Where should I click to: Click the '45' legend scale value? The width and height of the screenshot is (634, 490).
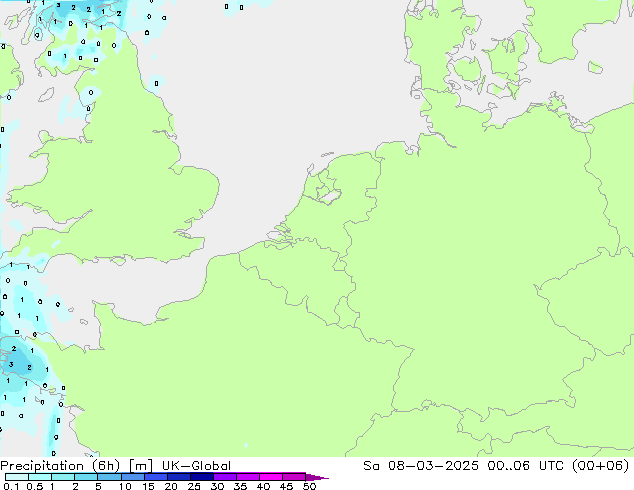tap(286, 486)
